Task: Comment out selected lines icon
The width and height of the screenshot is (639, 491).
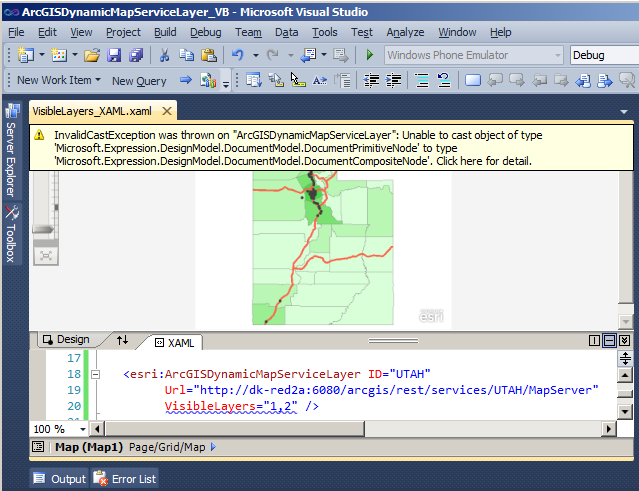Action: [x=422, y=80]
